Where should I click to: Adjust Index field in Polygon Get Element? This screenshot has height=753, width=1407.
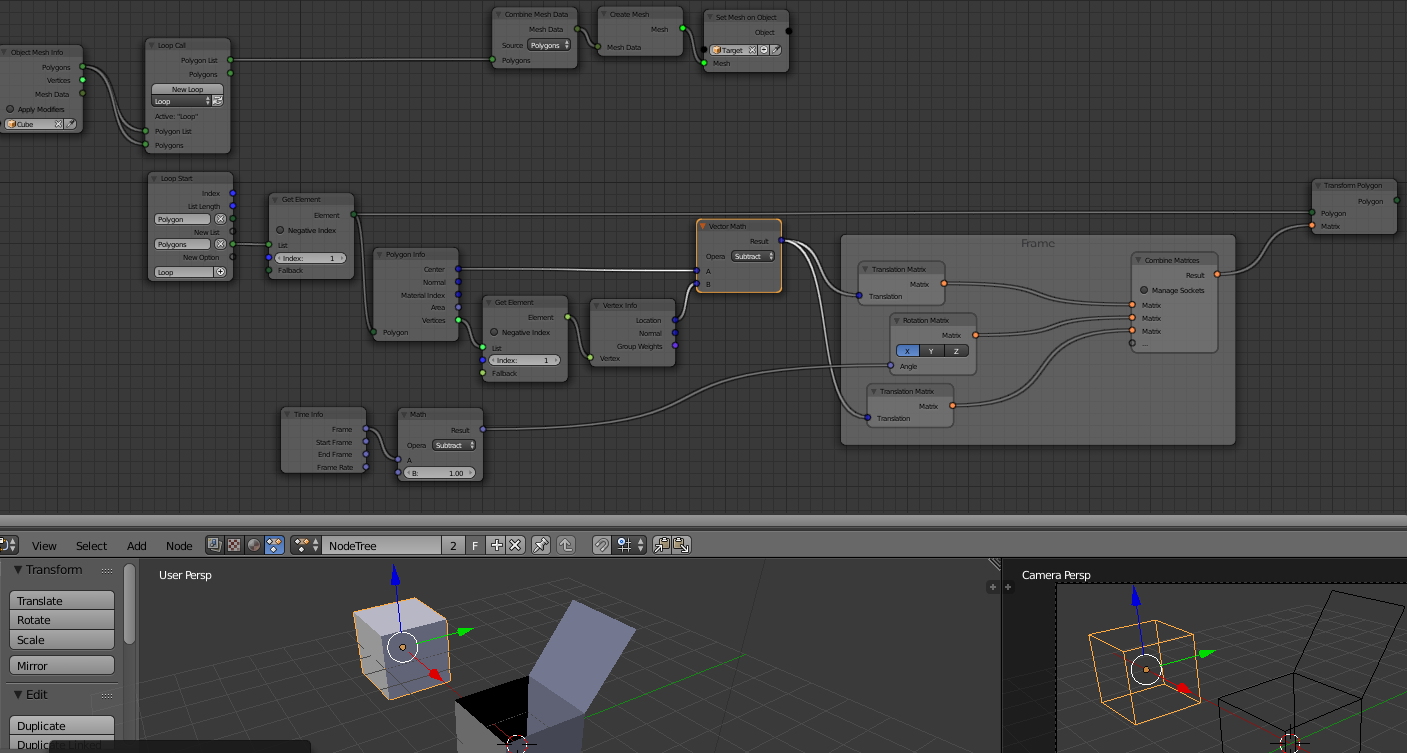310,258
